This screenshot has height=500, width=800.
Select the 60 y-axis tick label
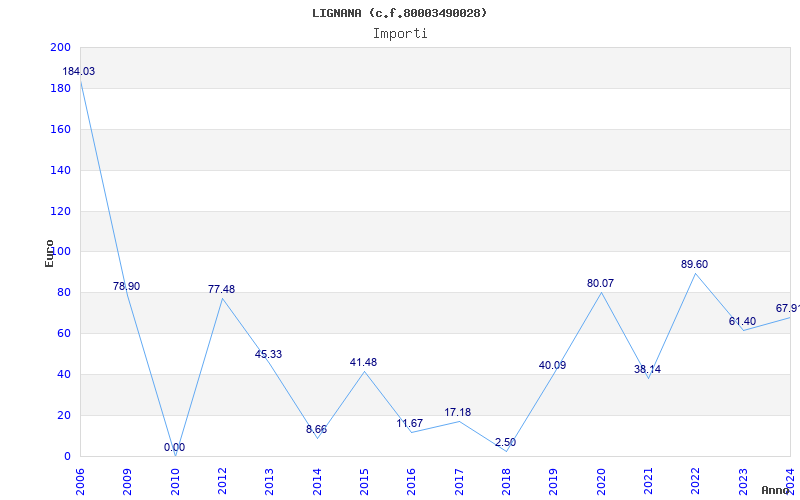click(63, 334)
